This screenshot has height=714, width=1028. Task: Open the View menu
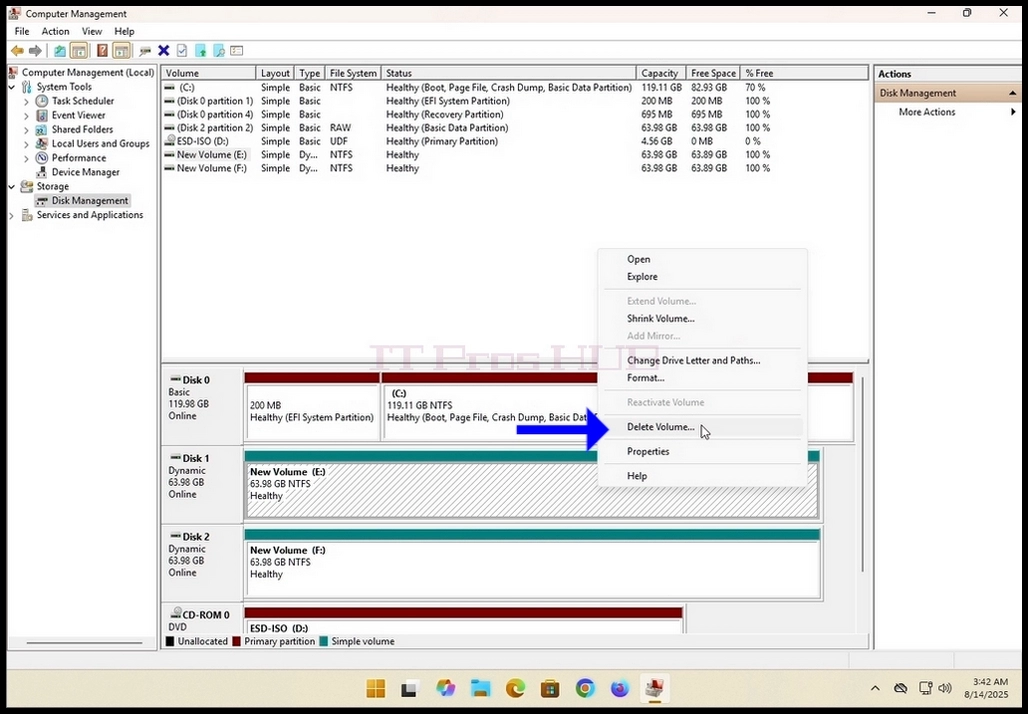[92, 31]
